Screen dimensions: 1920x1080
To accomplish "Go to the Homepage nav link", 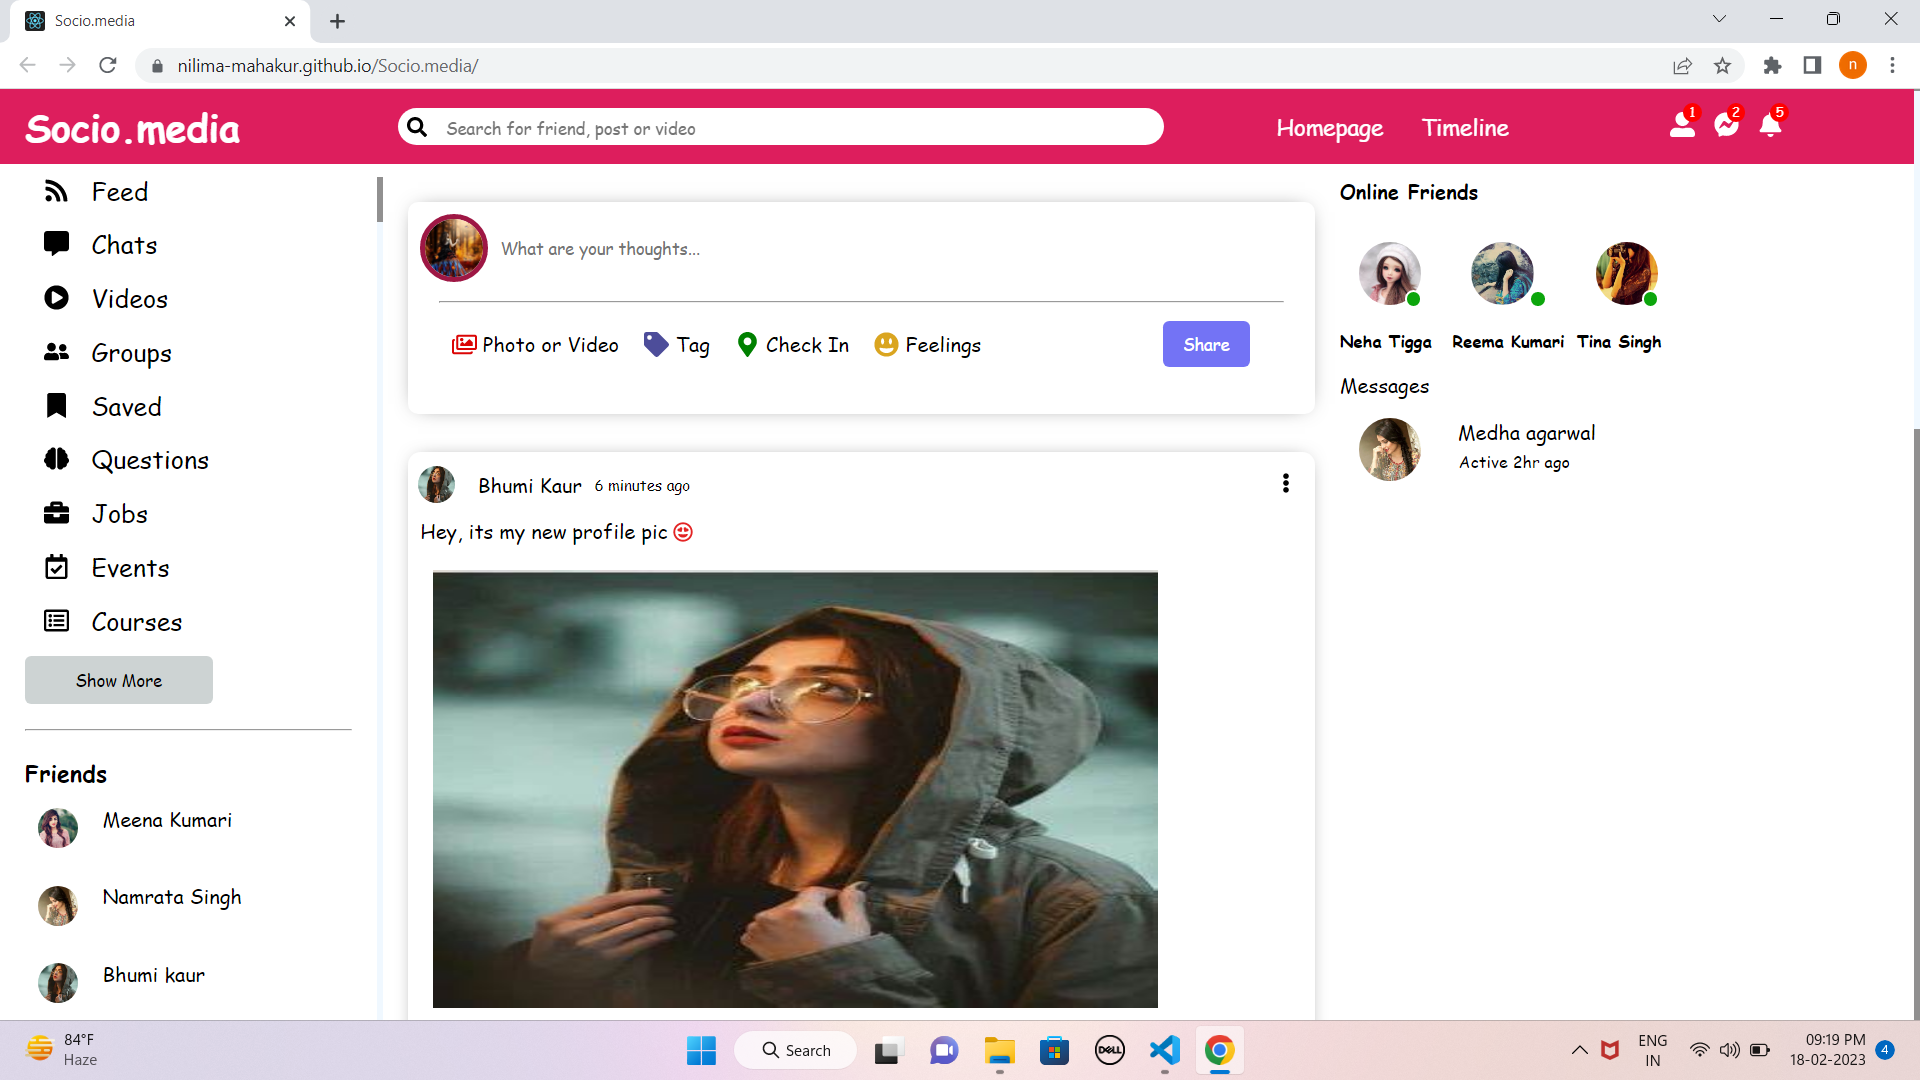I will click(x=1329, y=128).
